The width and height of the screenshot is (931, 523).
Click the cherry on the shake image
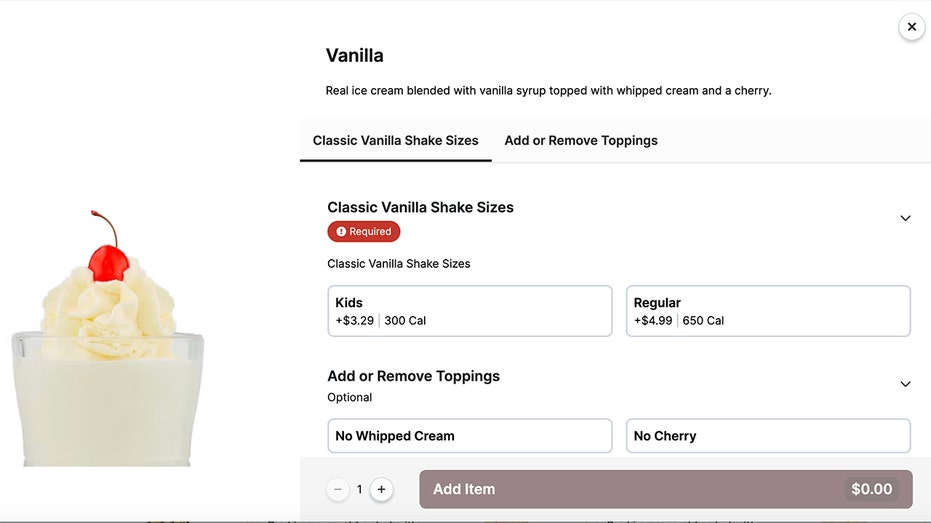click(x=105, y=261)
